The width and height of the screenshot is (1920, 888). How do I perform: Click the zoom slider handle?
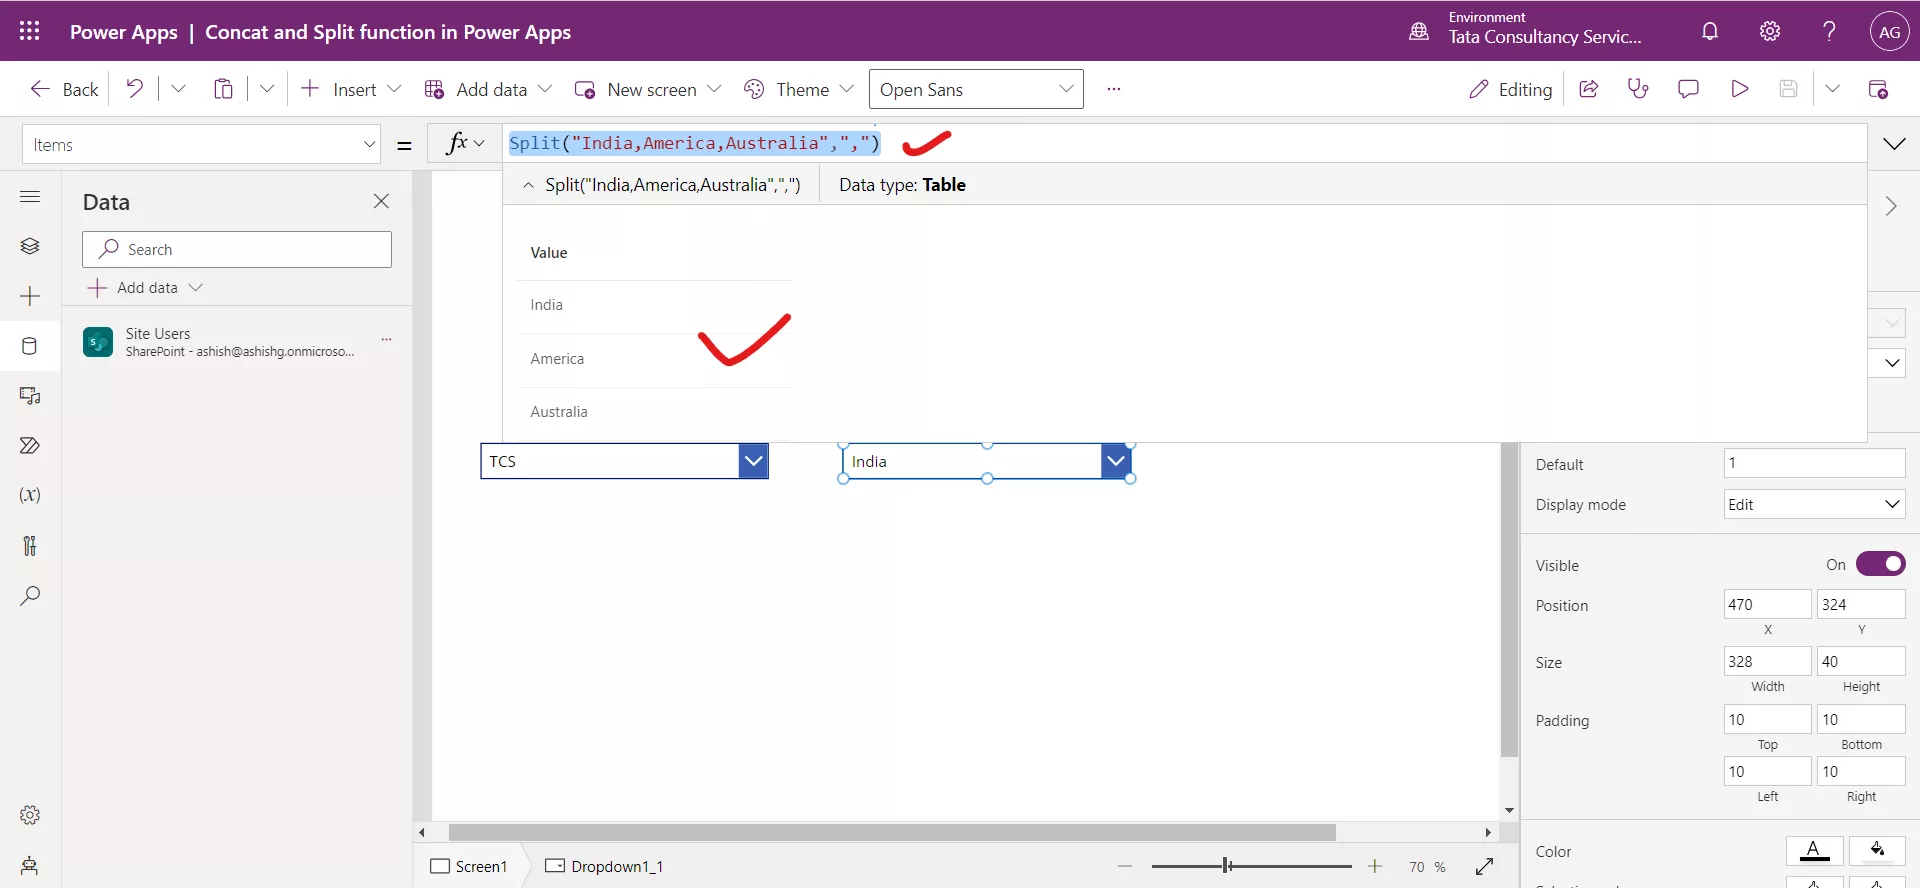1227,866
